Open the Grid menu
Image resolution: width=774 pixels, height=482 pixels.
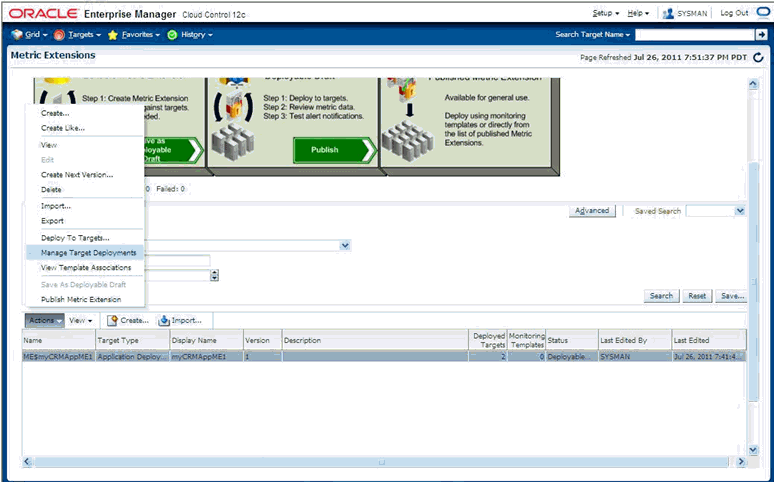[x=36, y=35]
